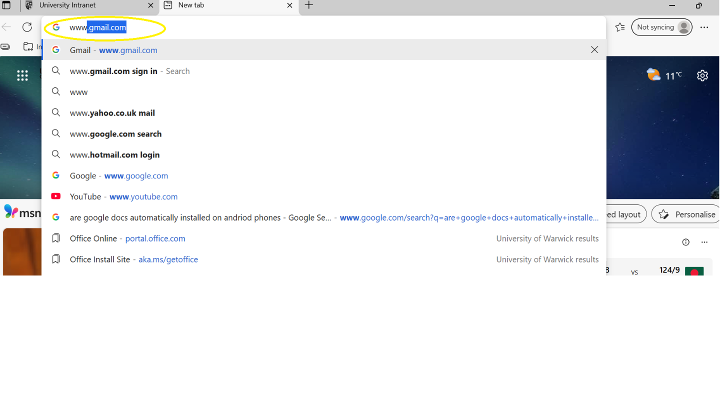Select the Gmail www.gmail.com suggestion

point(324,50)
